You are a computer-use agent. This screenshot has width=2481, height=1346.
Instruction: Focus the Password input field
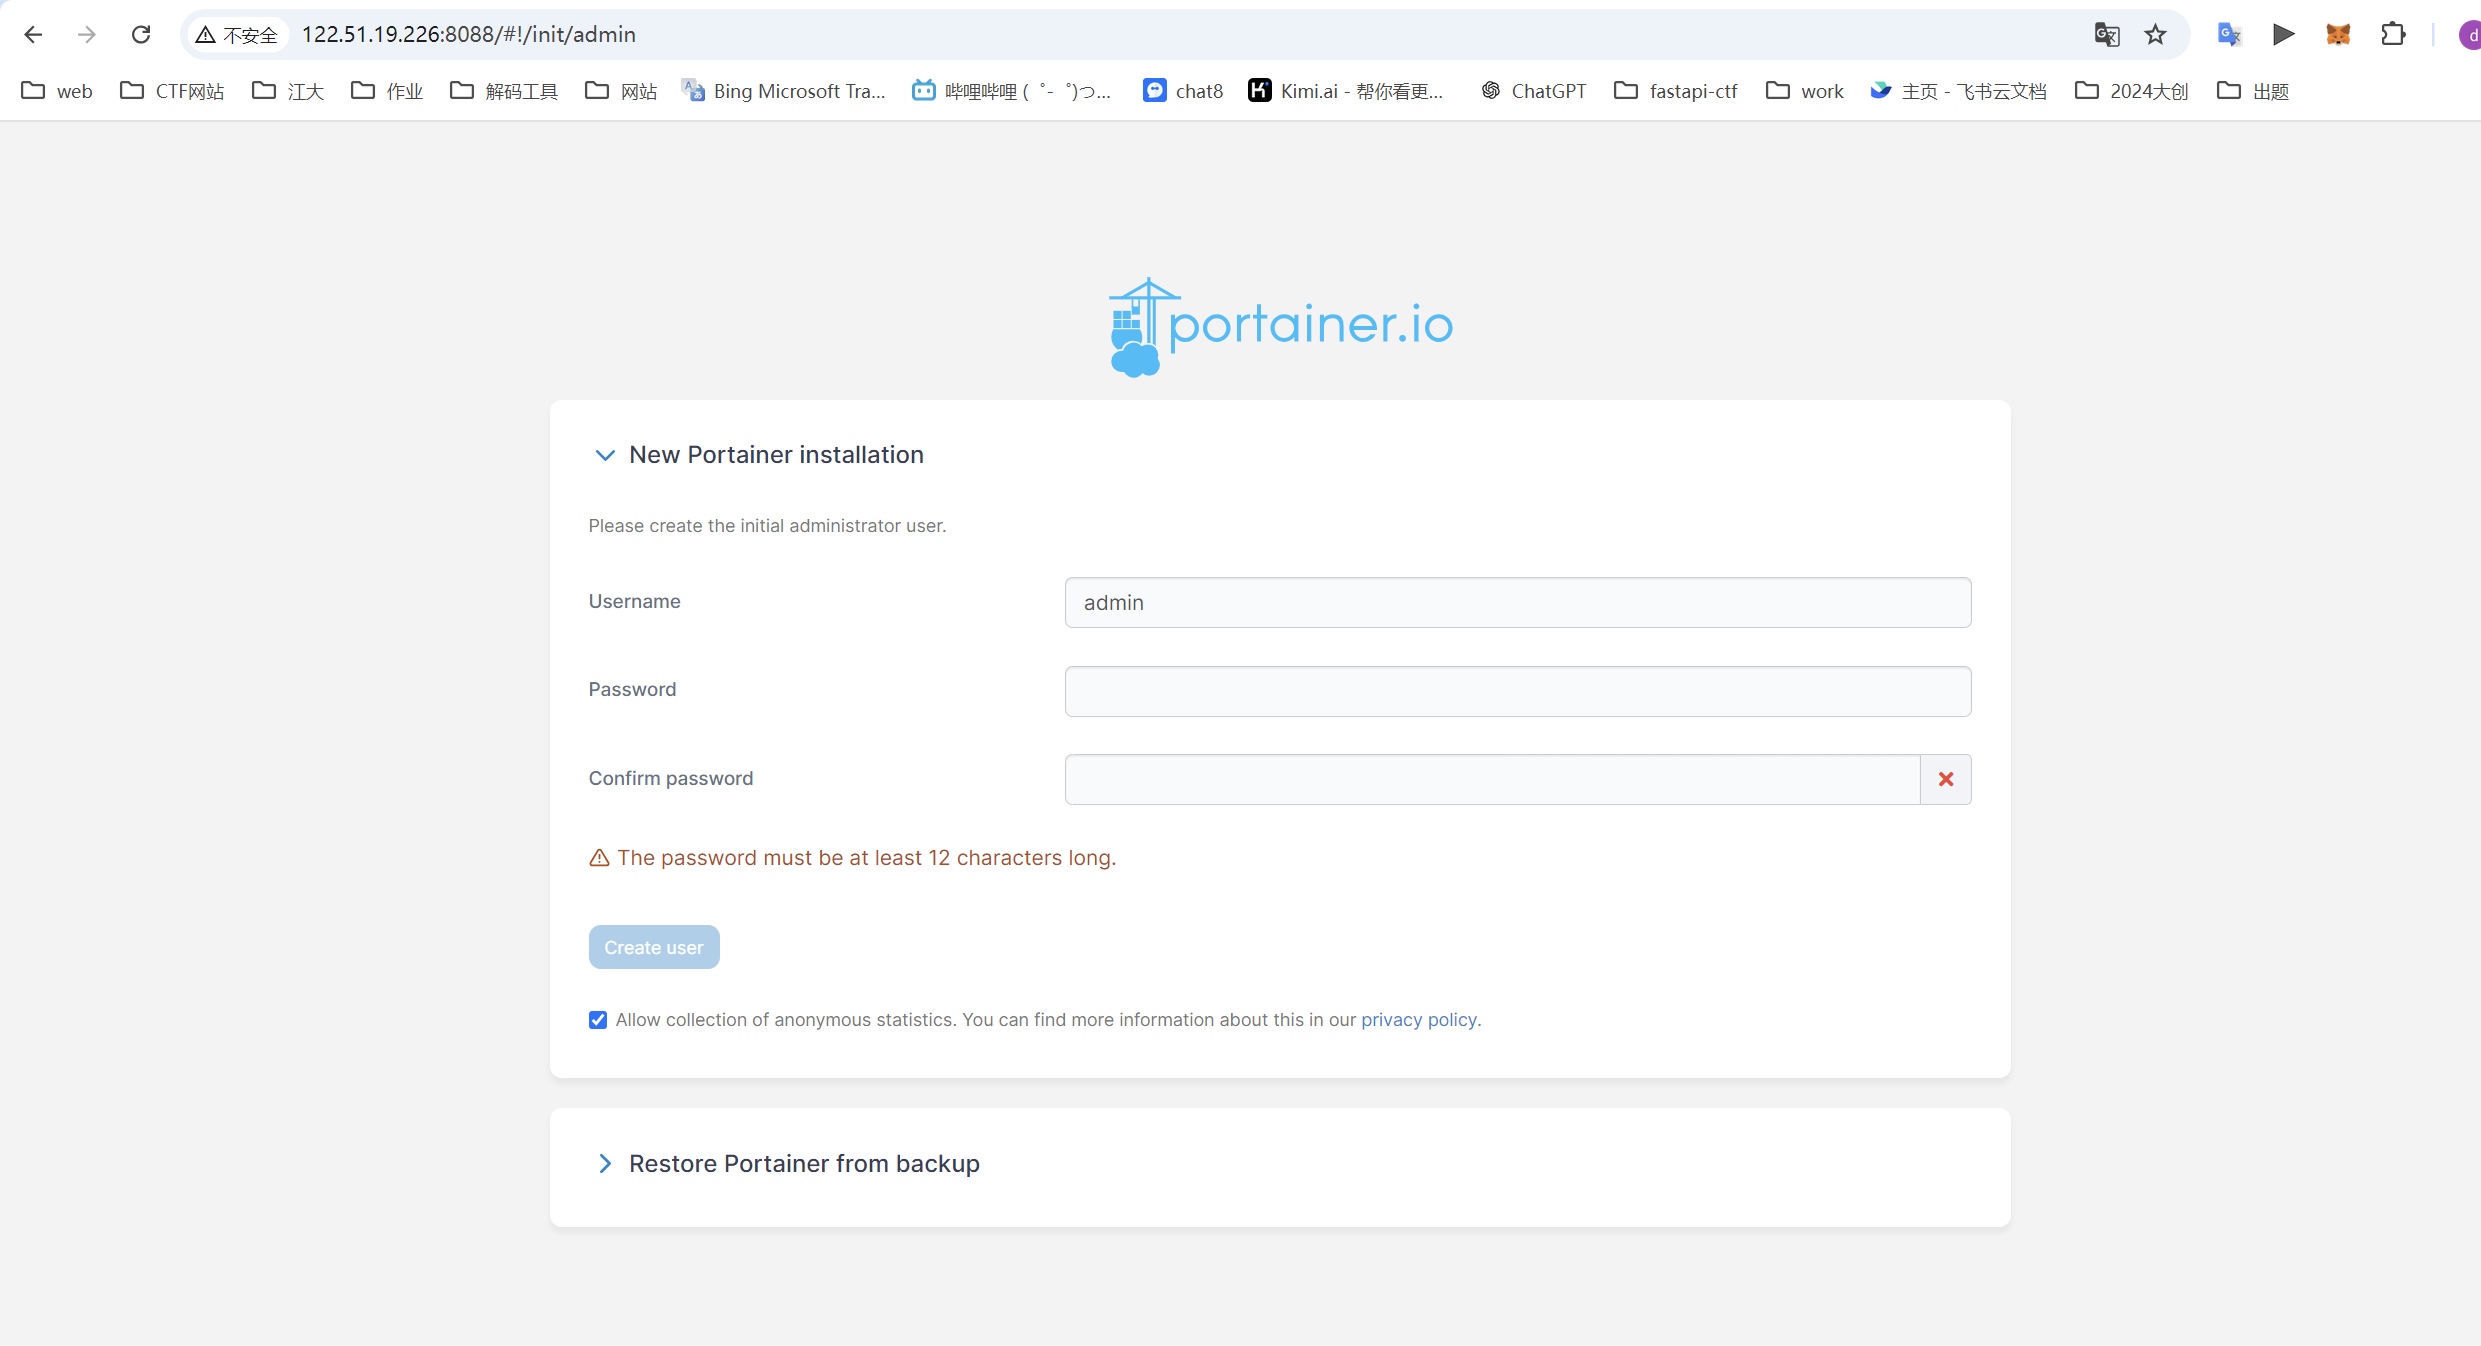click(x=1517, y=691)
